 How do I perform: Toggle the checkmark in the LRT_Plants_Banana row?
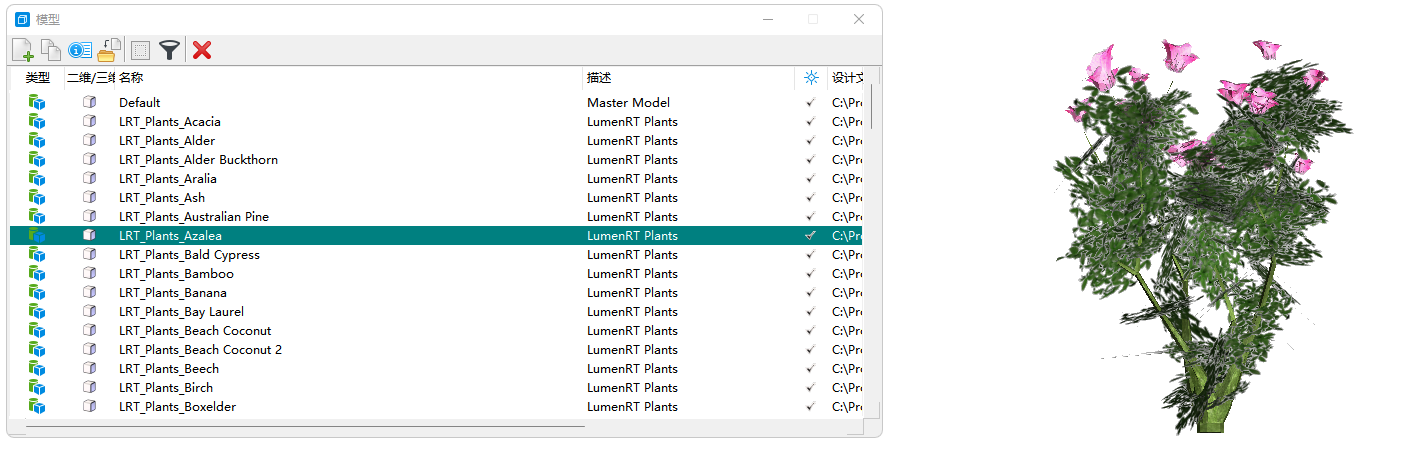pyautogui.click(x=810, y=293)
